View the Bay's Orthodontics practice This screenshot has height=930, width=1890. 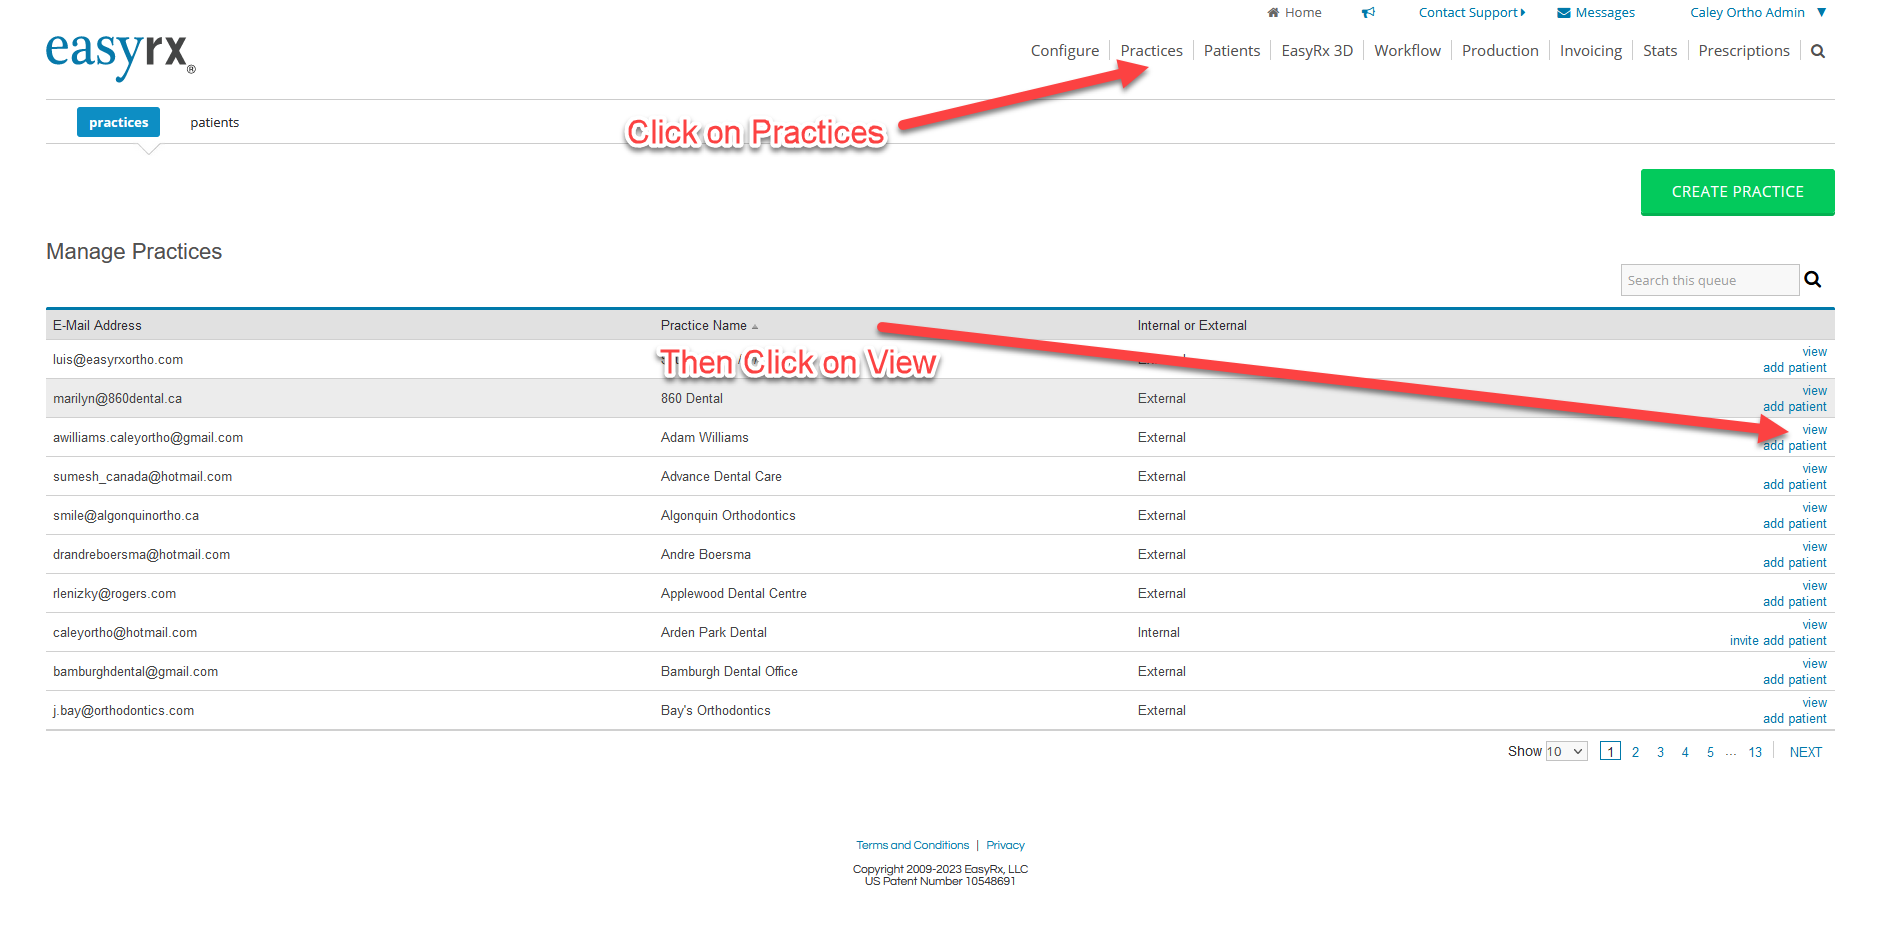click(1814, 703)
